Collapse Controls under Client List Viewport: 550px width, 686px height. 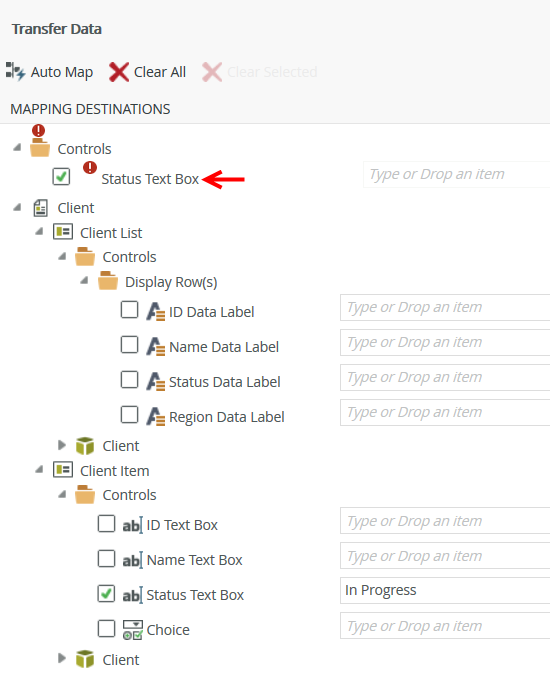[x=62, y=256]
